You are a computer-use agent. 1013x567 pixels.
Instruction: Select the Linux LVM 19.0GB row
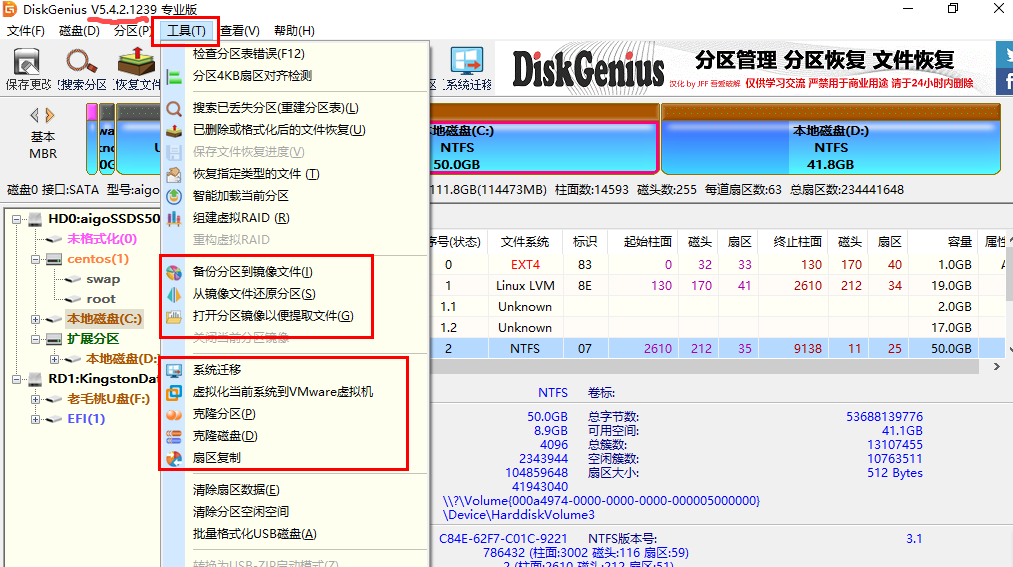pos(717,285)
